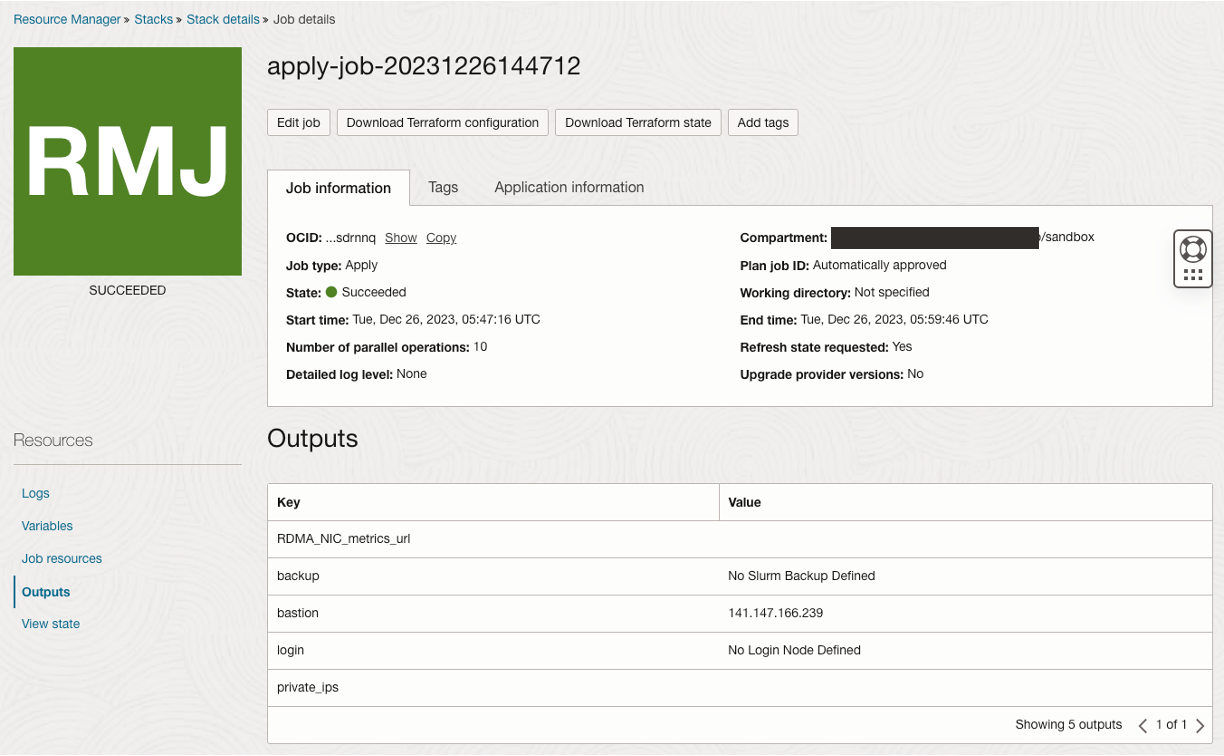Click the Add tags button
The width and height of the screenshot is (1224, 756).
(763, 122)
